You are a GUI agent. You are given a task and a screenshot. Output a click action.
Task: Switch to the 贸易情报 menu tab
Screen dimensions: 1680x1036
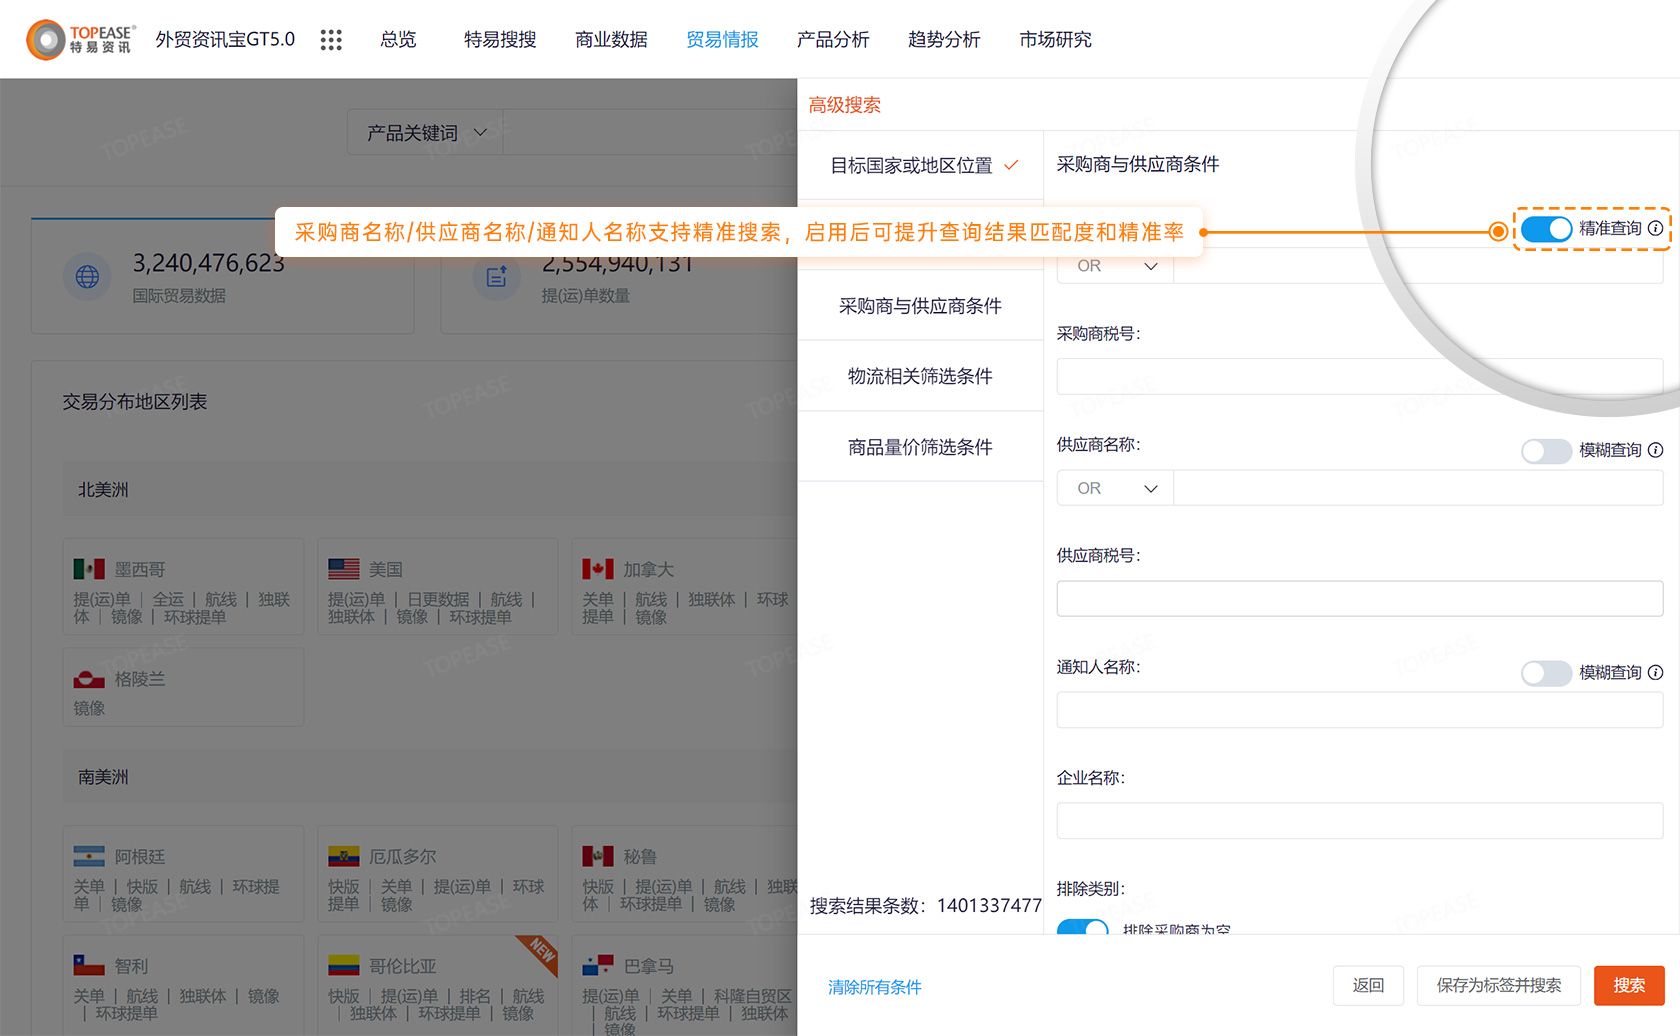[722, 40]
